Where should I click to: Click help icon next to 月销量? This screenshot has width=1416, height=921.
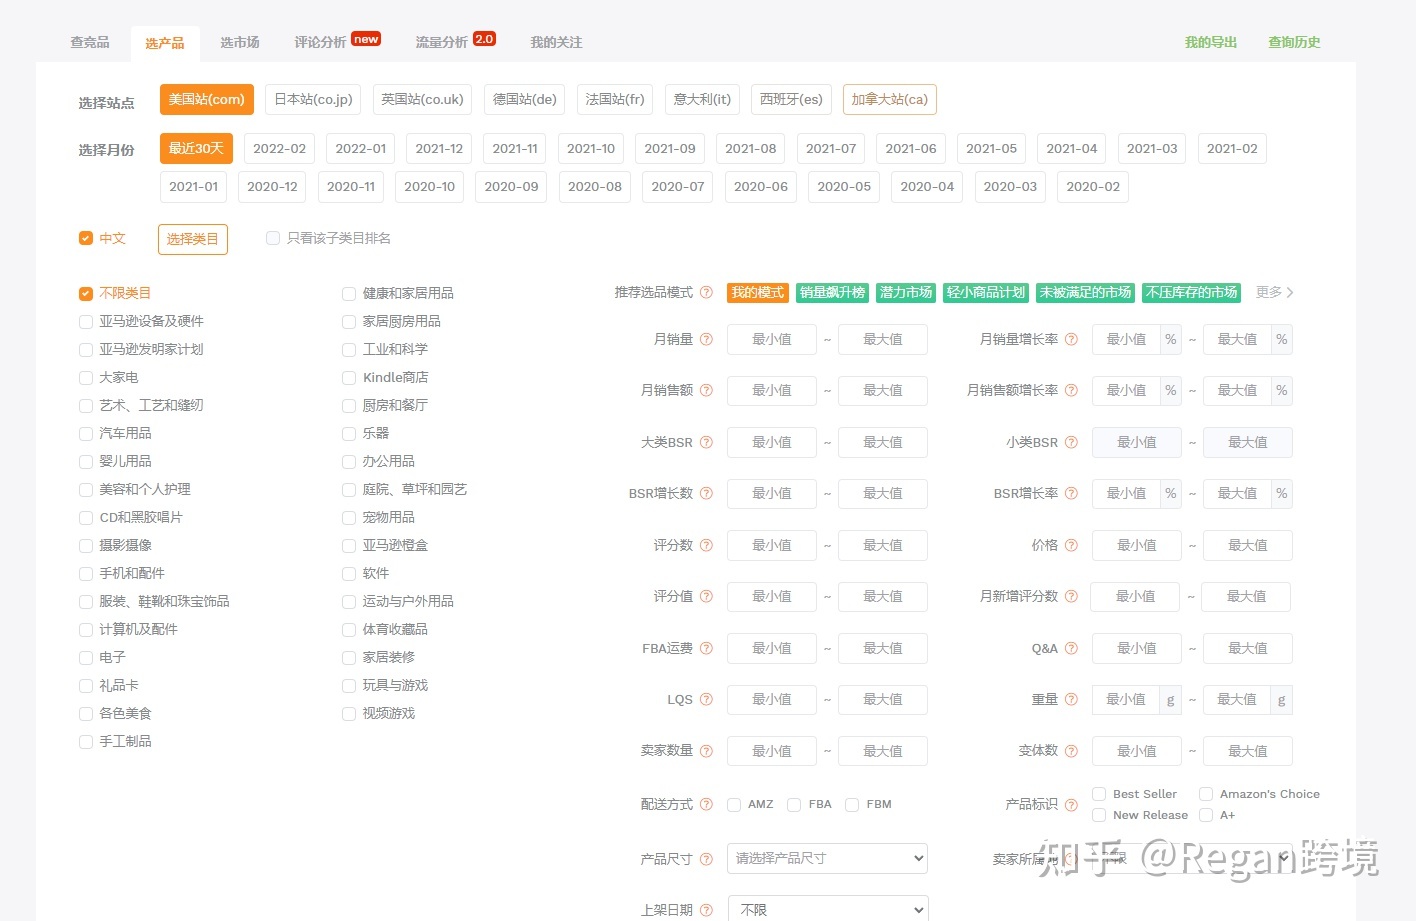(x=706, y=340)
